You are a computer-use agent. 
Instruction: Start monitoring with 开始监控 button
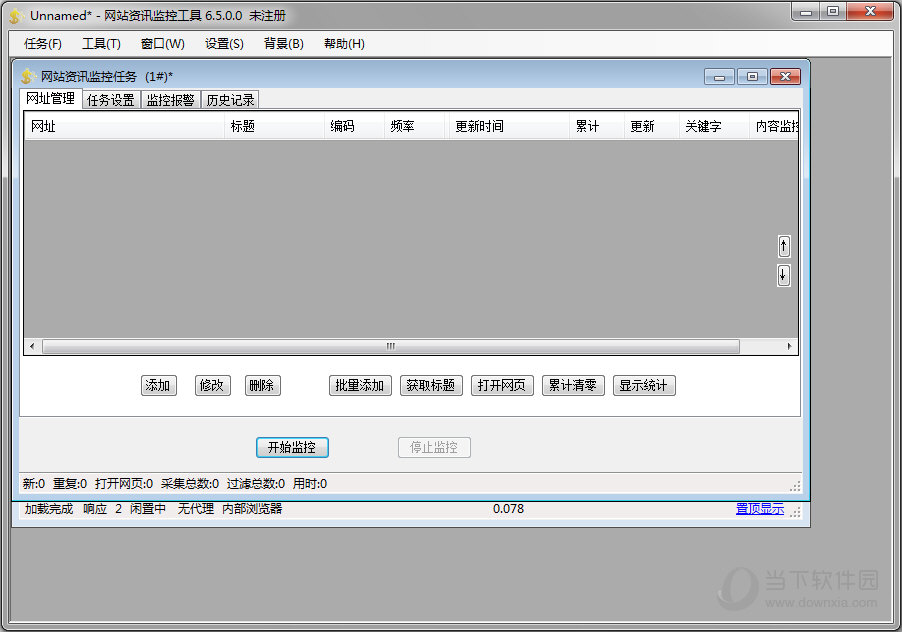click(x=292, y=447)
